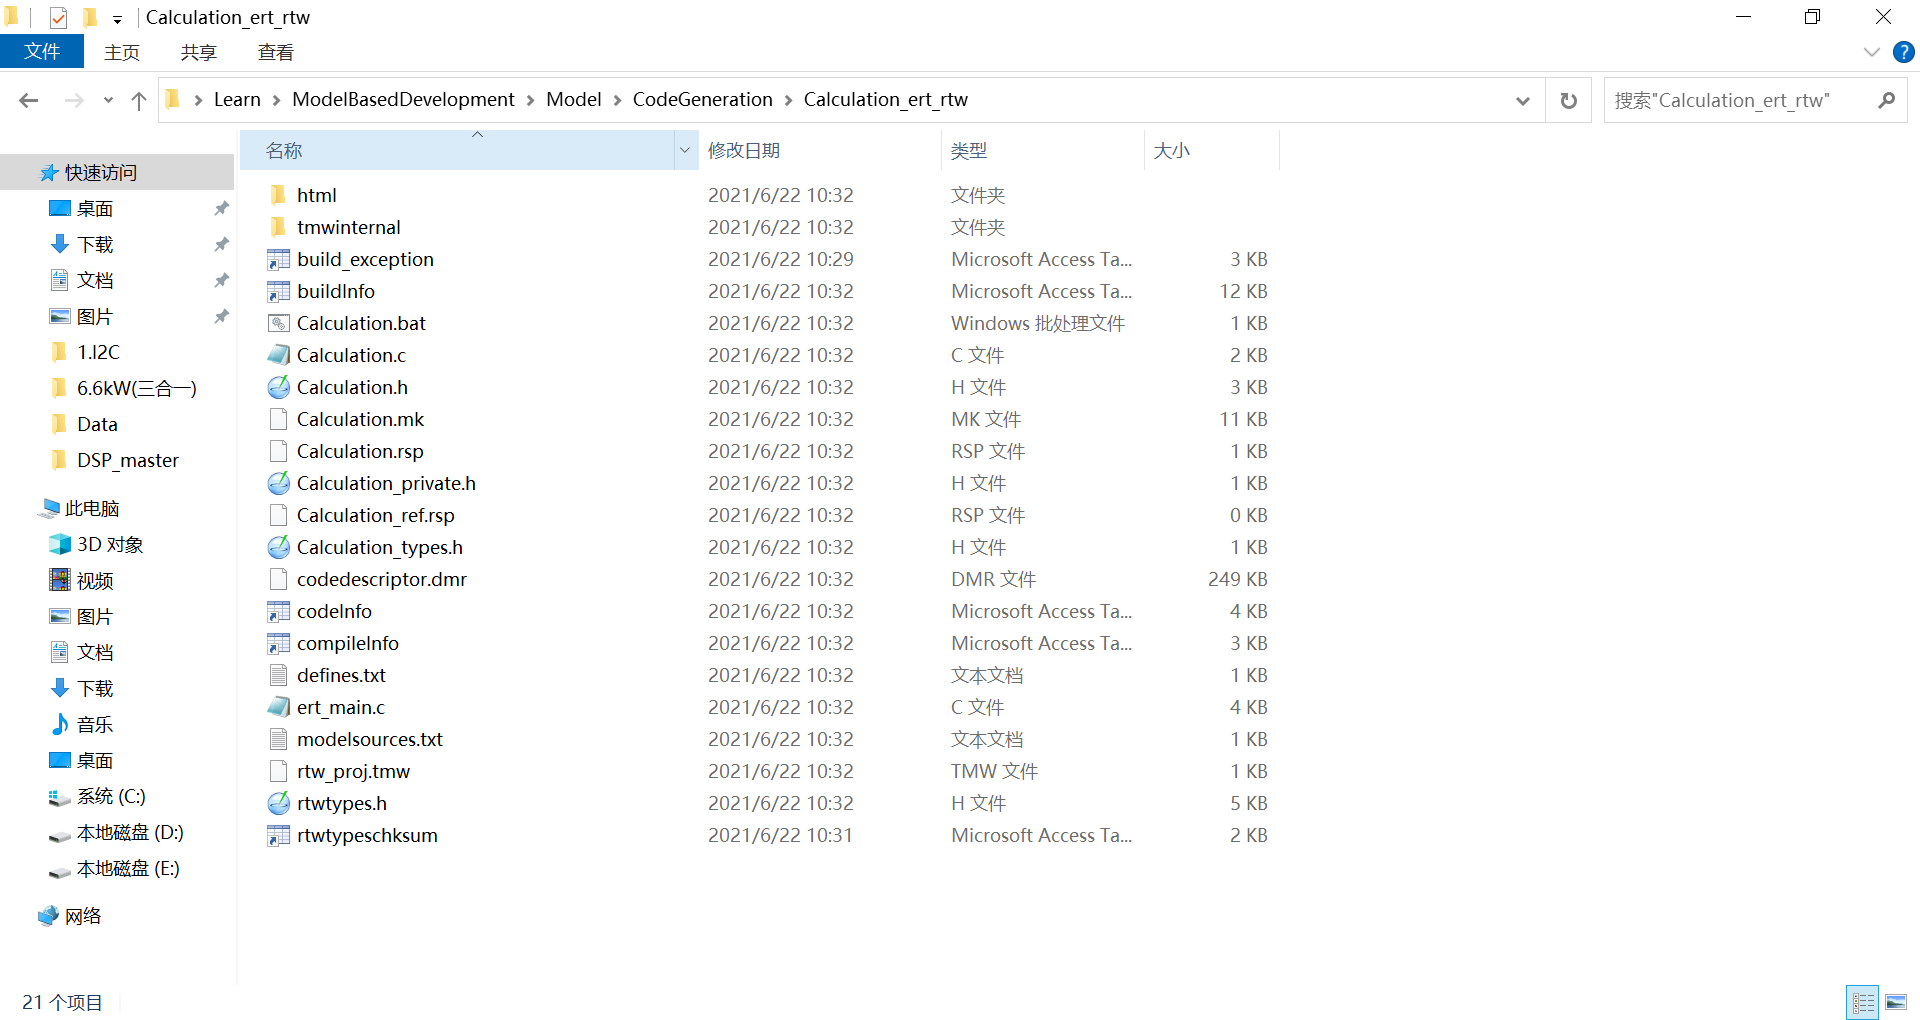Image resolution: width=1920 pixels, height=1020 pixels.
Task: Click the Calculation.bat batch file icon
Action: [x=278, y=323]
